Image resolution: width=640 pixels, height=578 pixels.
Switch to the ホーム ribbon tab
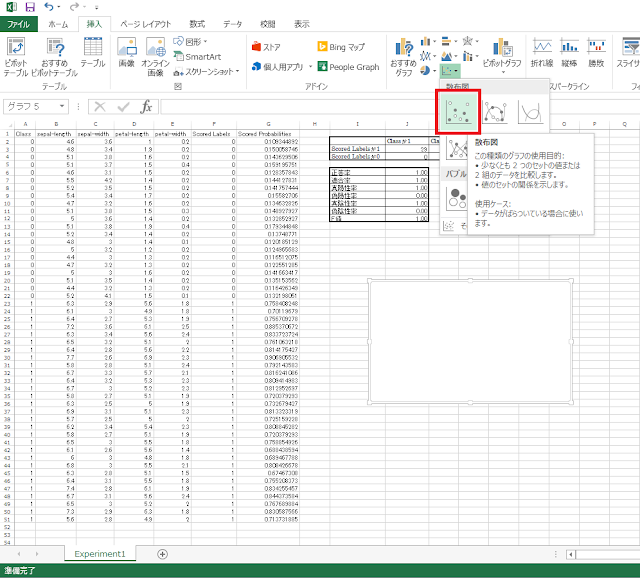click(59, 23)
